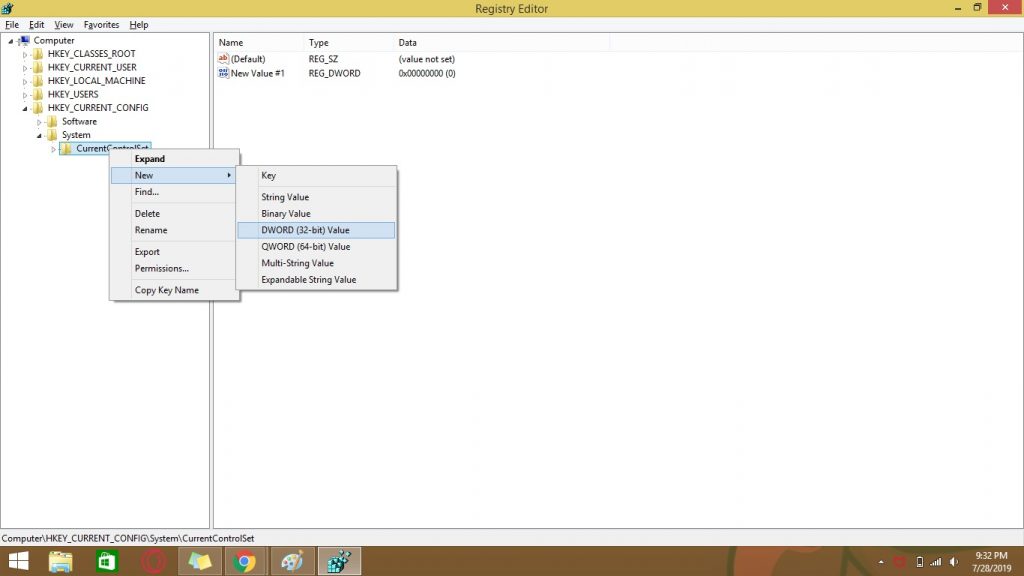
Task: Click the CurrentControlSet folder icon
Action: [x=67, y=149]
